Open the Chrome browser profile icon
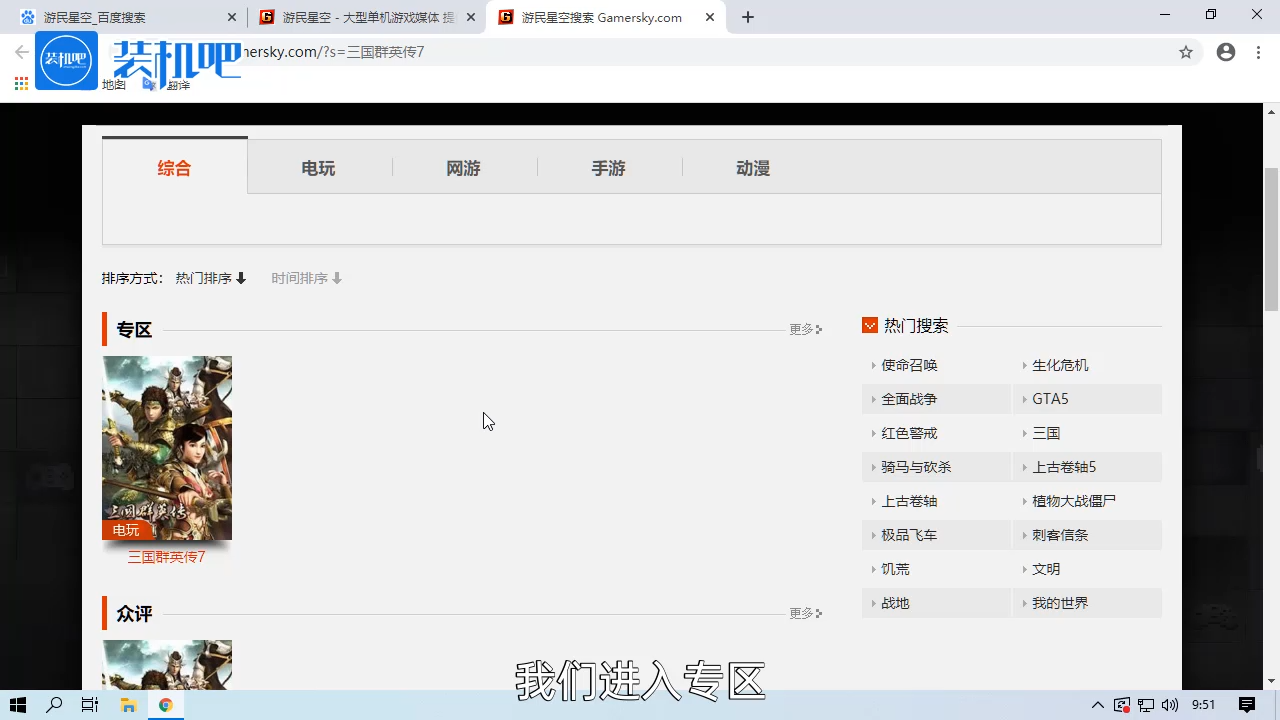 (x=1226, y=52)
